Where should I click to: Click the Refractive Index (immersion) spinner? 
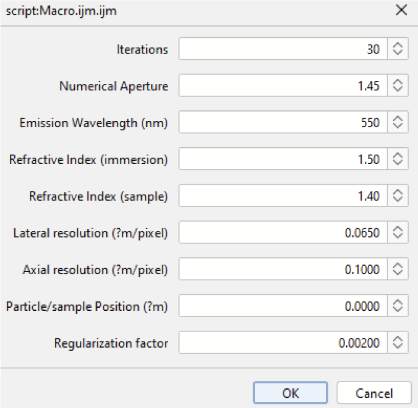398,159
